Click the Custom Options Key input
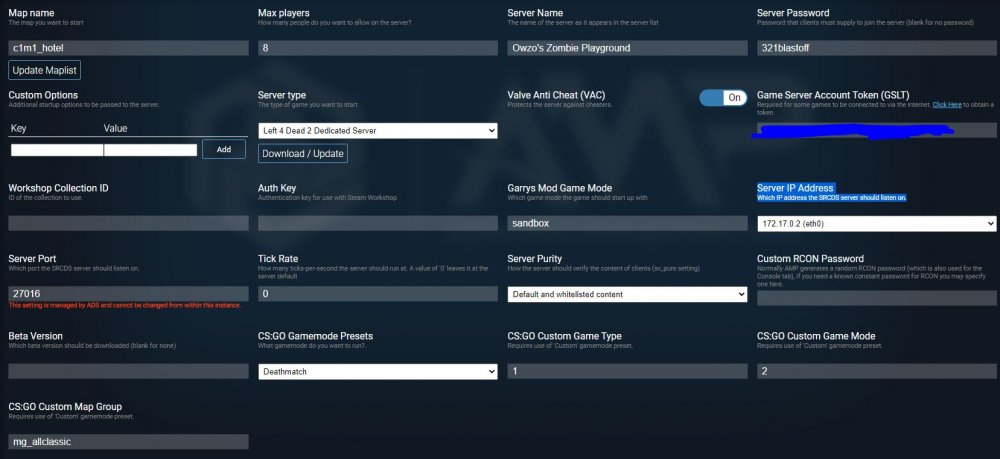Screen dimensions: 1000x459 57,150
